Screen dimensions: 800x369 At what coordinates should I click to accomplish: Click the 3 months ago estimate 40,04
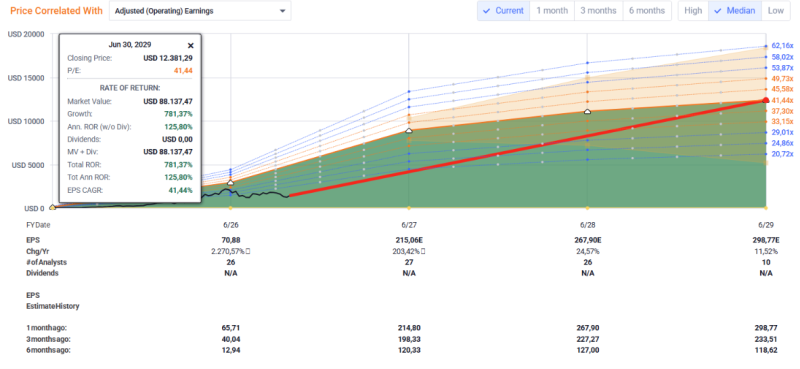[x=230, y=339]
